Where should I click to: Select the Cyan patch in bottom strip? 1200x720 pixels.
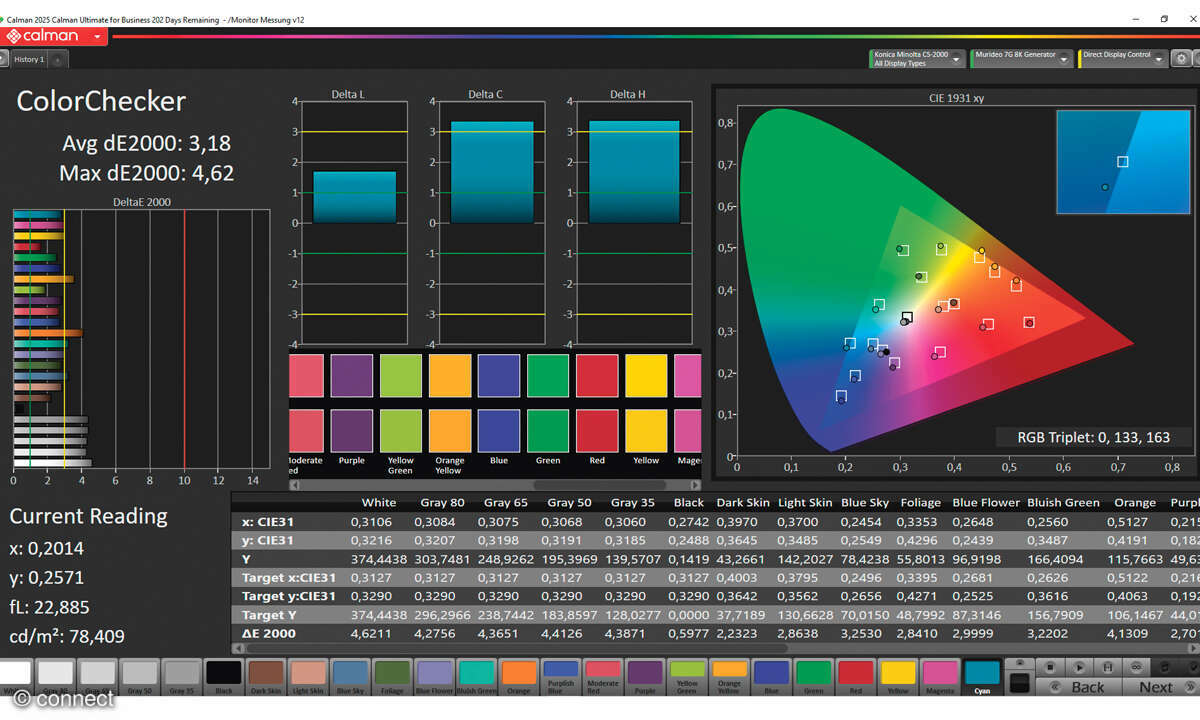981,675
